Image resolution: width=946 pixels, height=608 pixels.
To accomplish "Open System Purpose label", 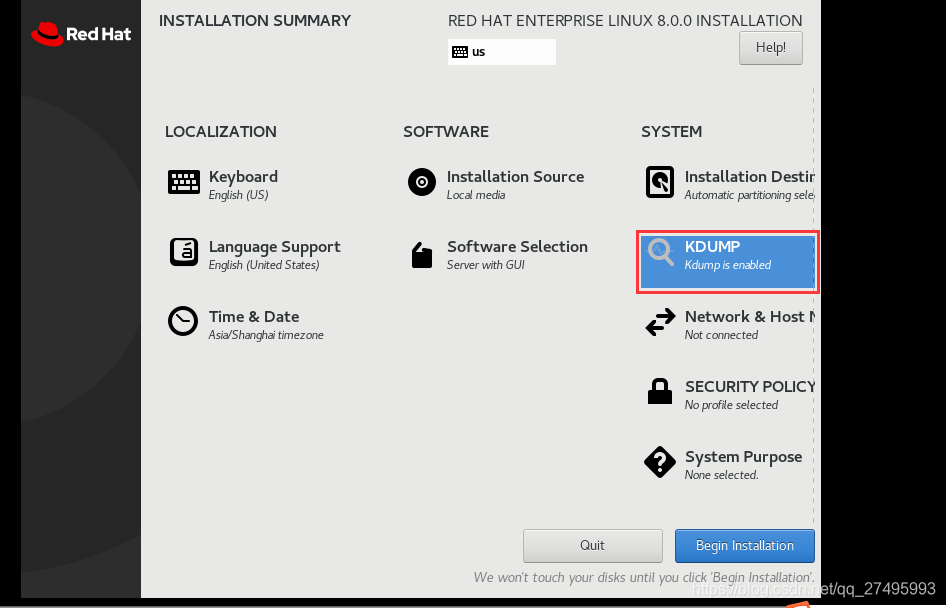I will pos(743,457).
